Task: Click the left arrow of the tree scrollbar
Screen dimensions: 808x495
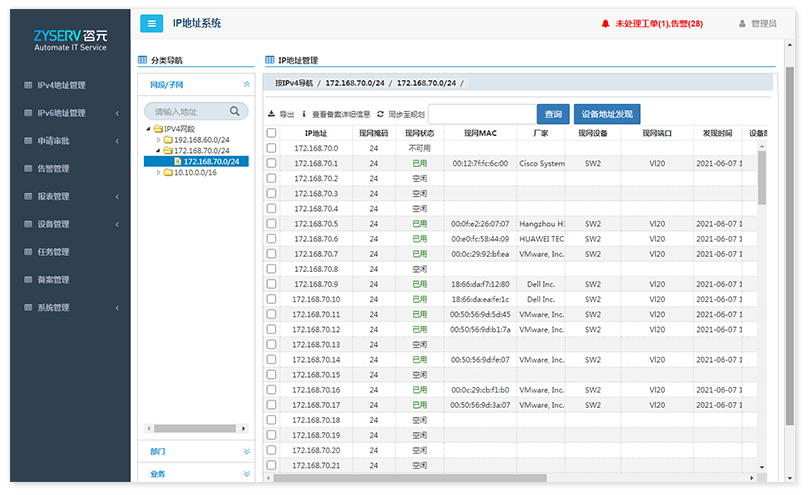Action: click(149, 429)
